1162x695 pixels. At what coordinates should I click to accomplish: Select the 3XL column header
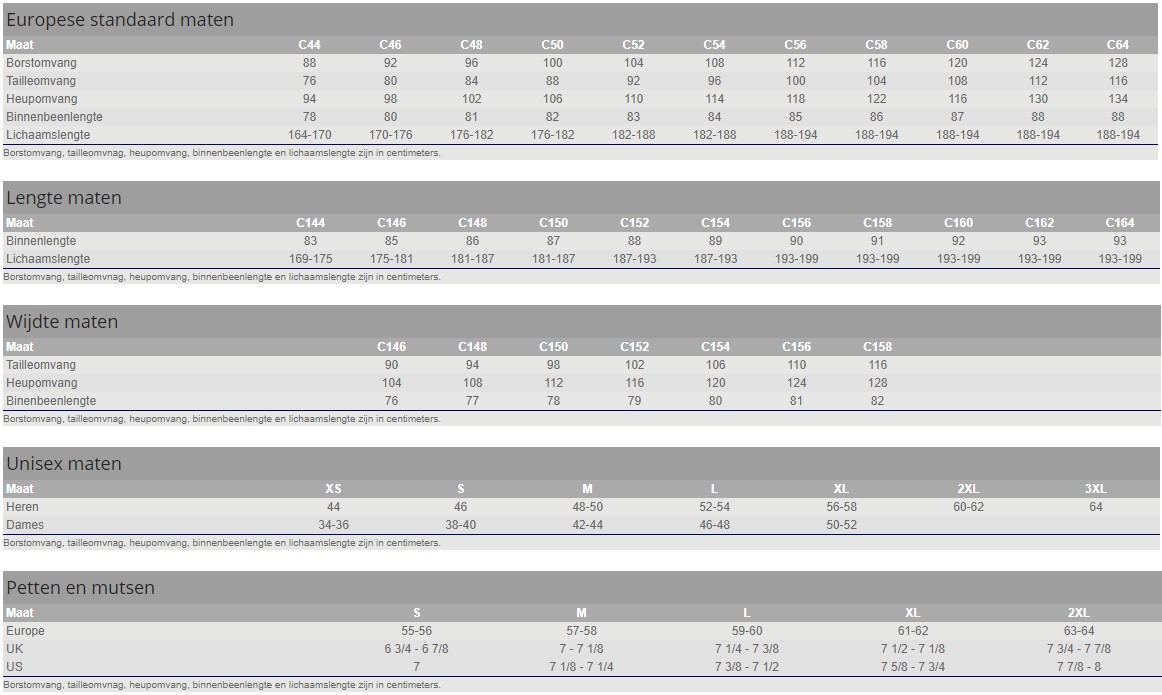(1095, 489)
